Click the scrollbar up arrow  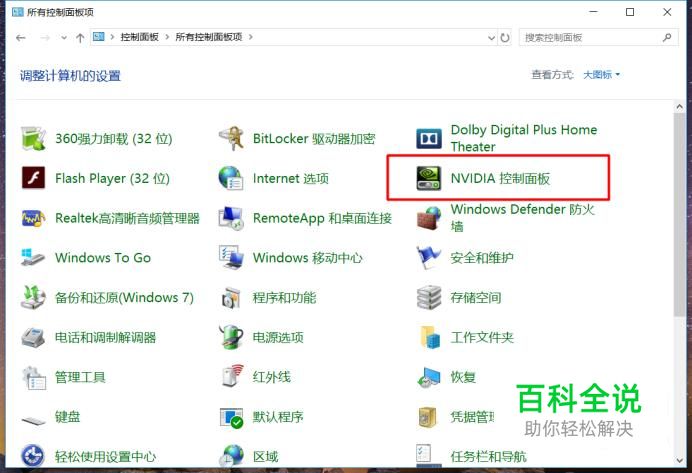tap(679, 106)
